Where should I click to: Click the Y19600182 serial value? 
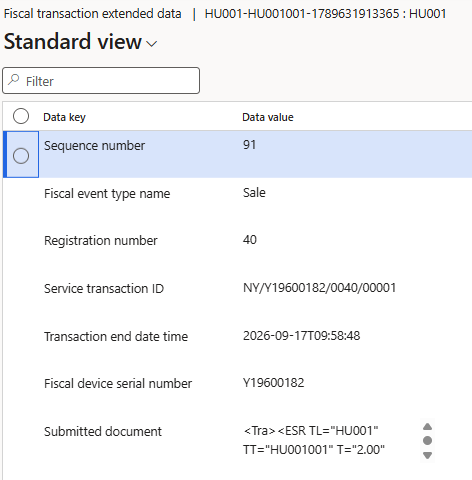(274, 383)
